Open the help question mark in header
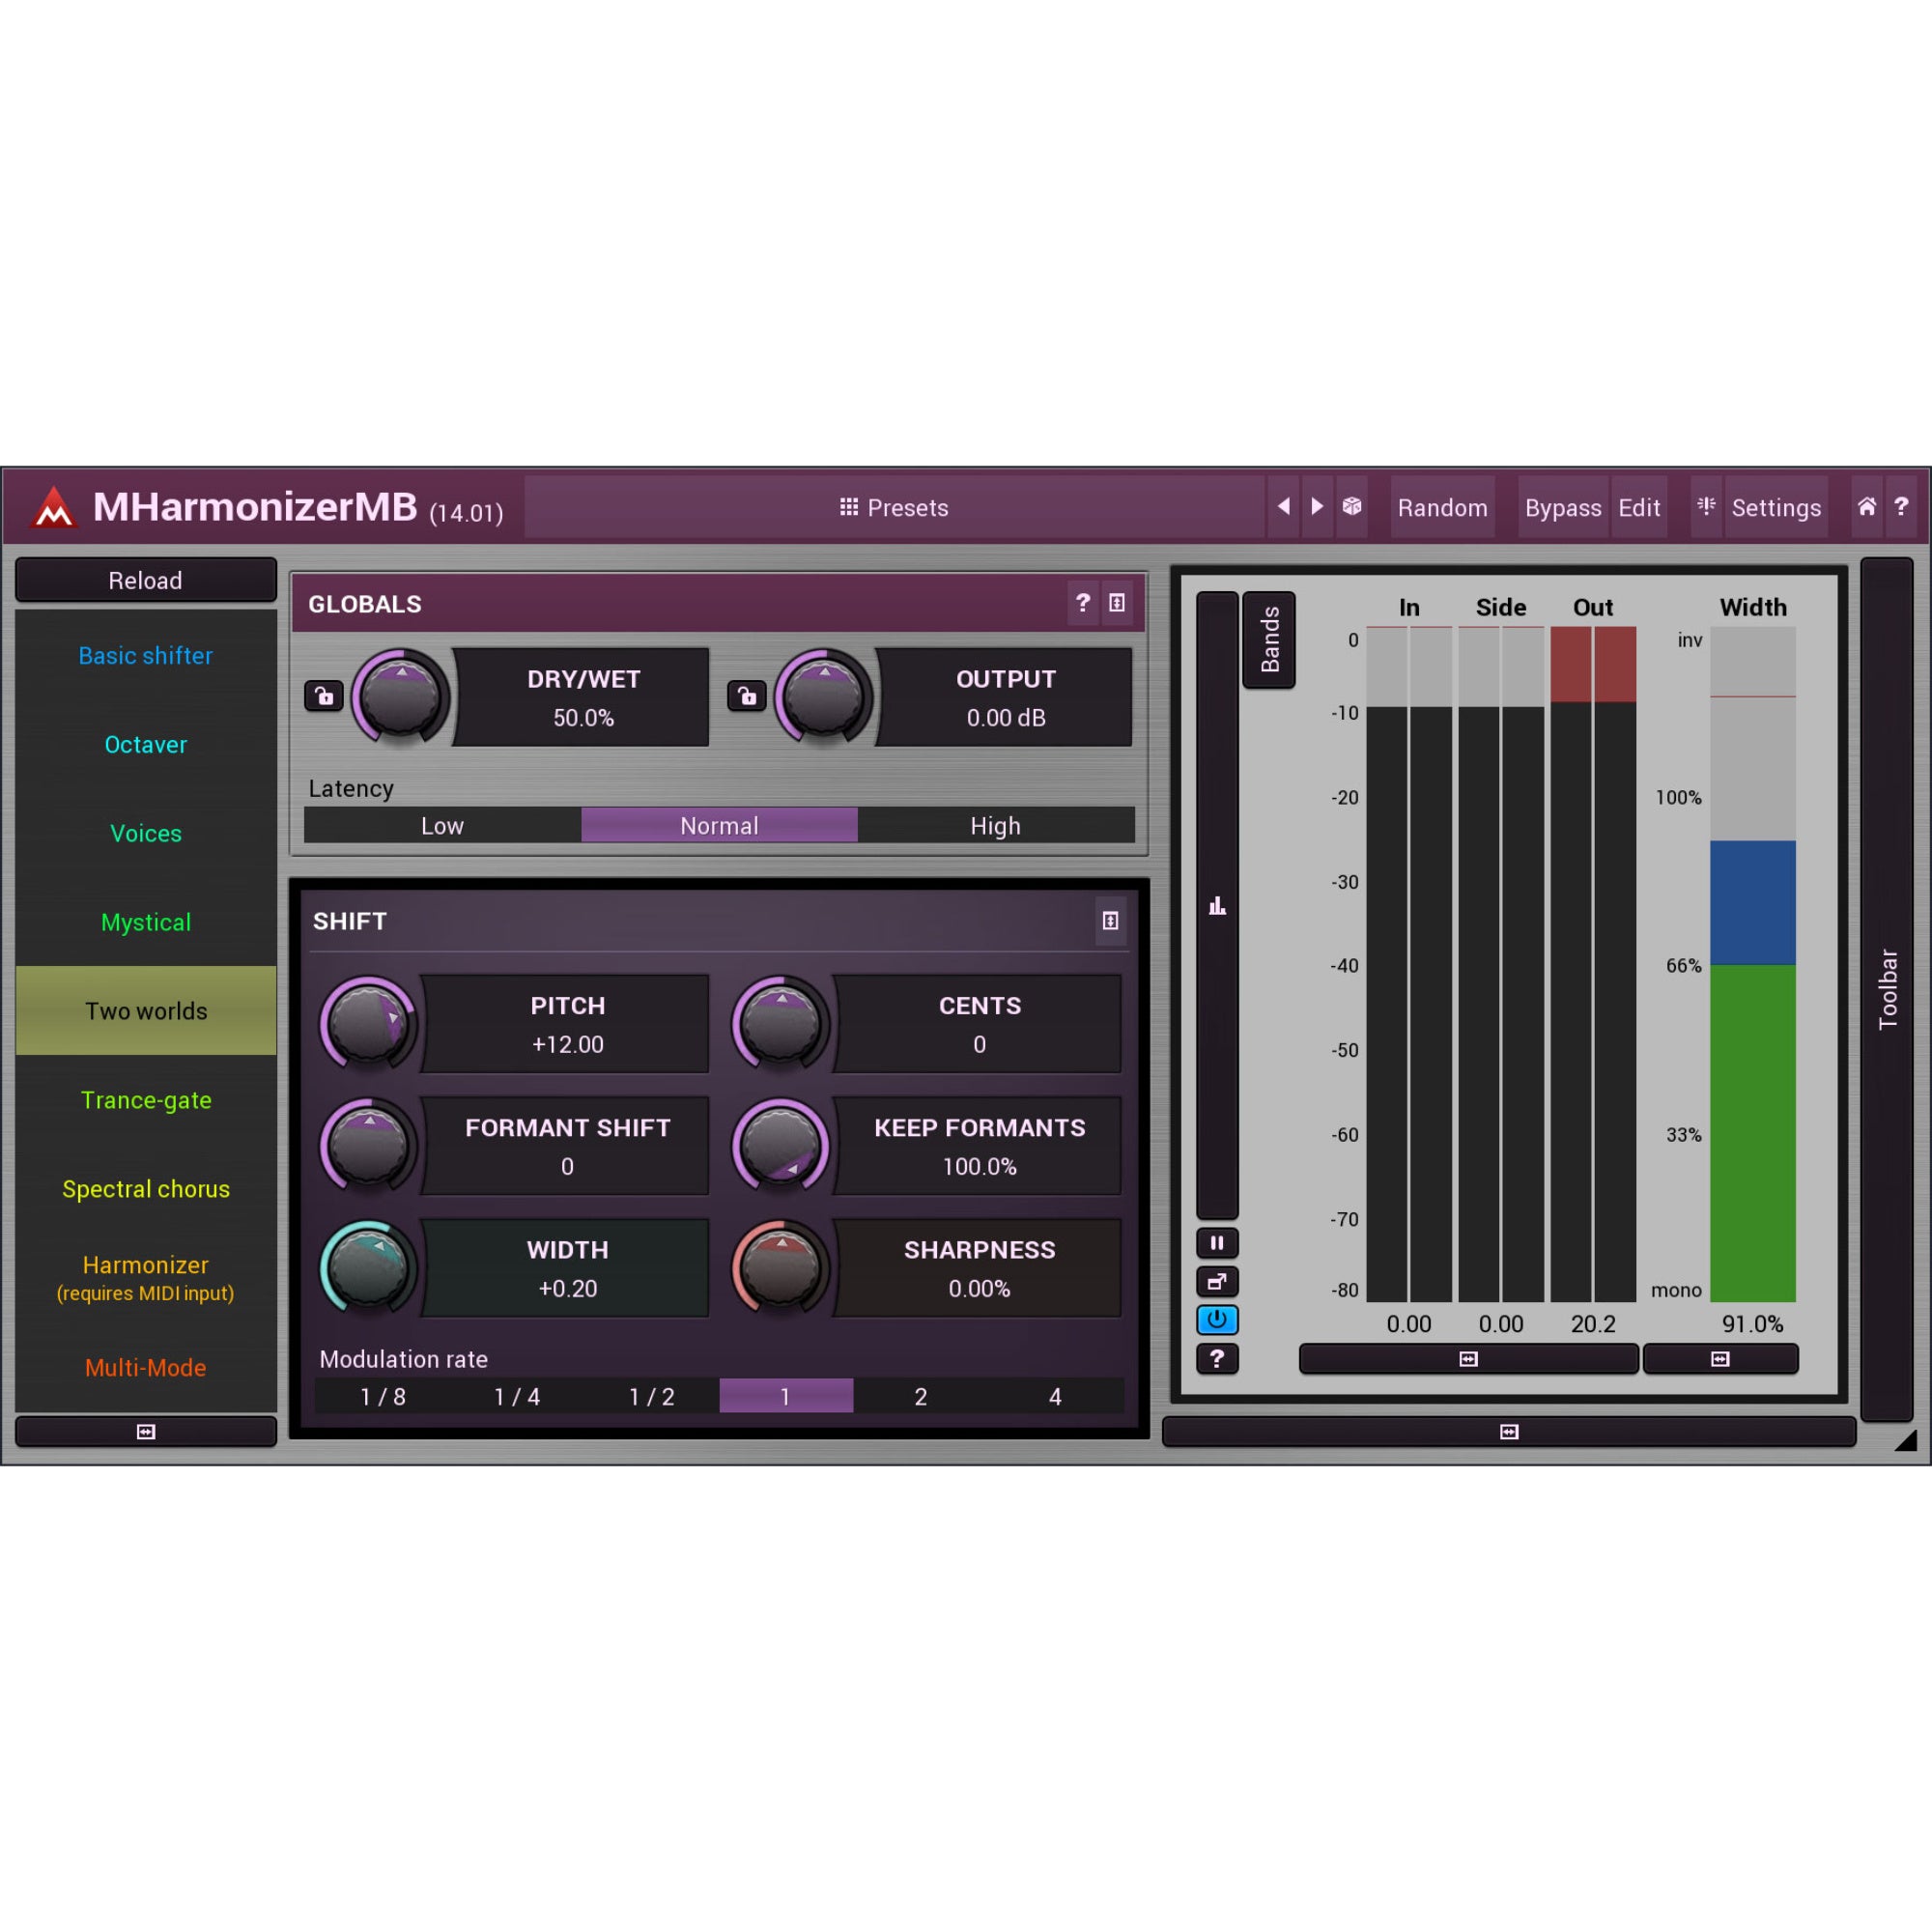 point(1901,507)
